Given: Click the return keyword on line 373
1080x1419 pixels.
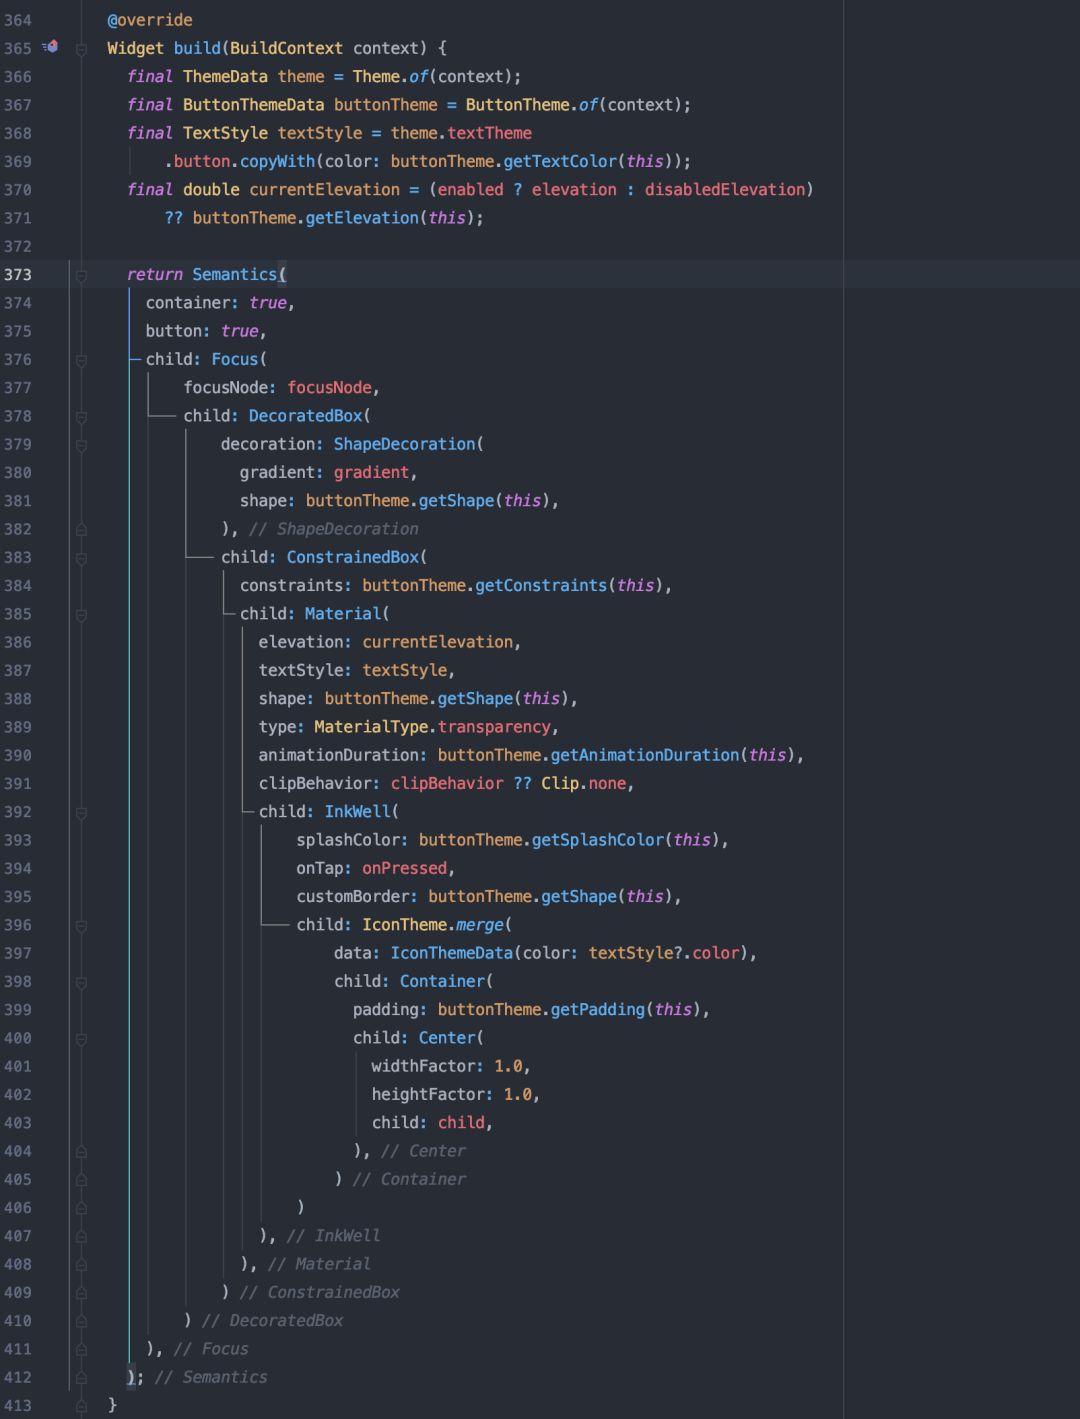Looking at the screenshot, I should [x=155, y=274].
